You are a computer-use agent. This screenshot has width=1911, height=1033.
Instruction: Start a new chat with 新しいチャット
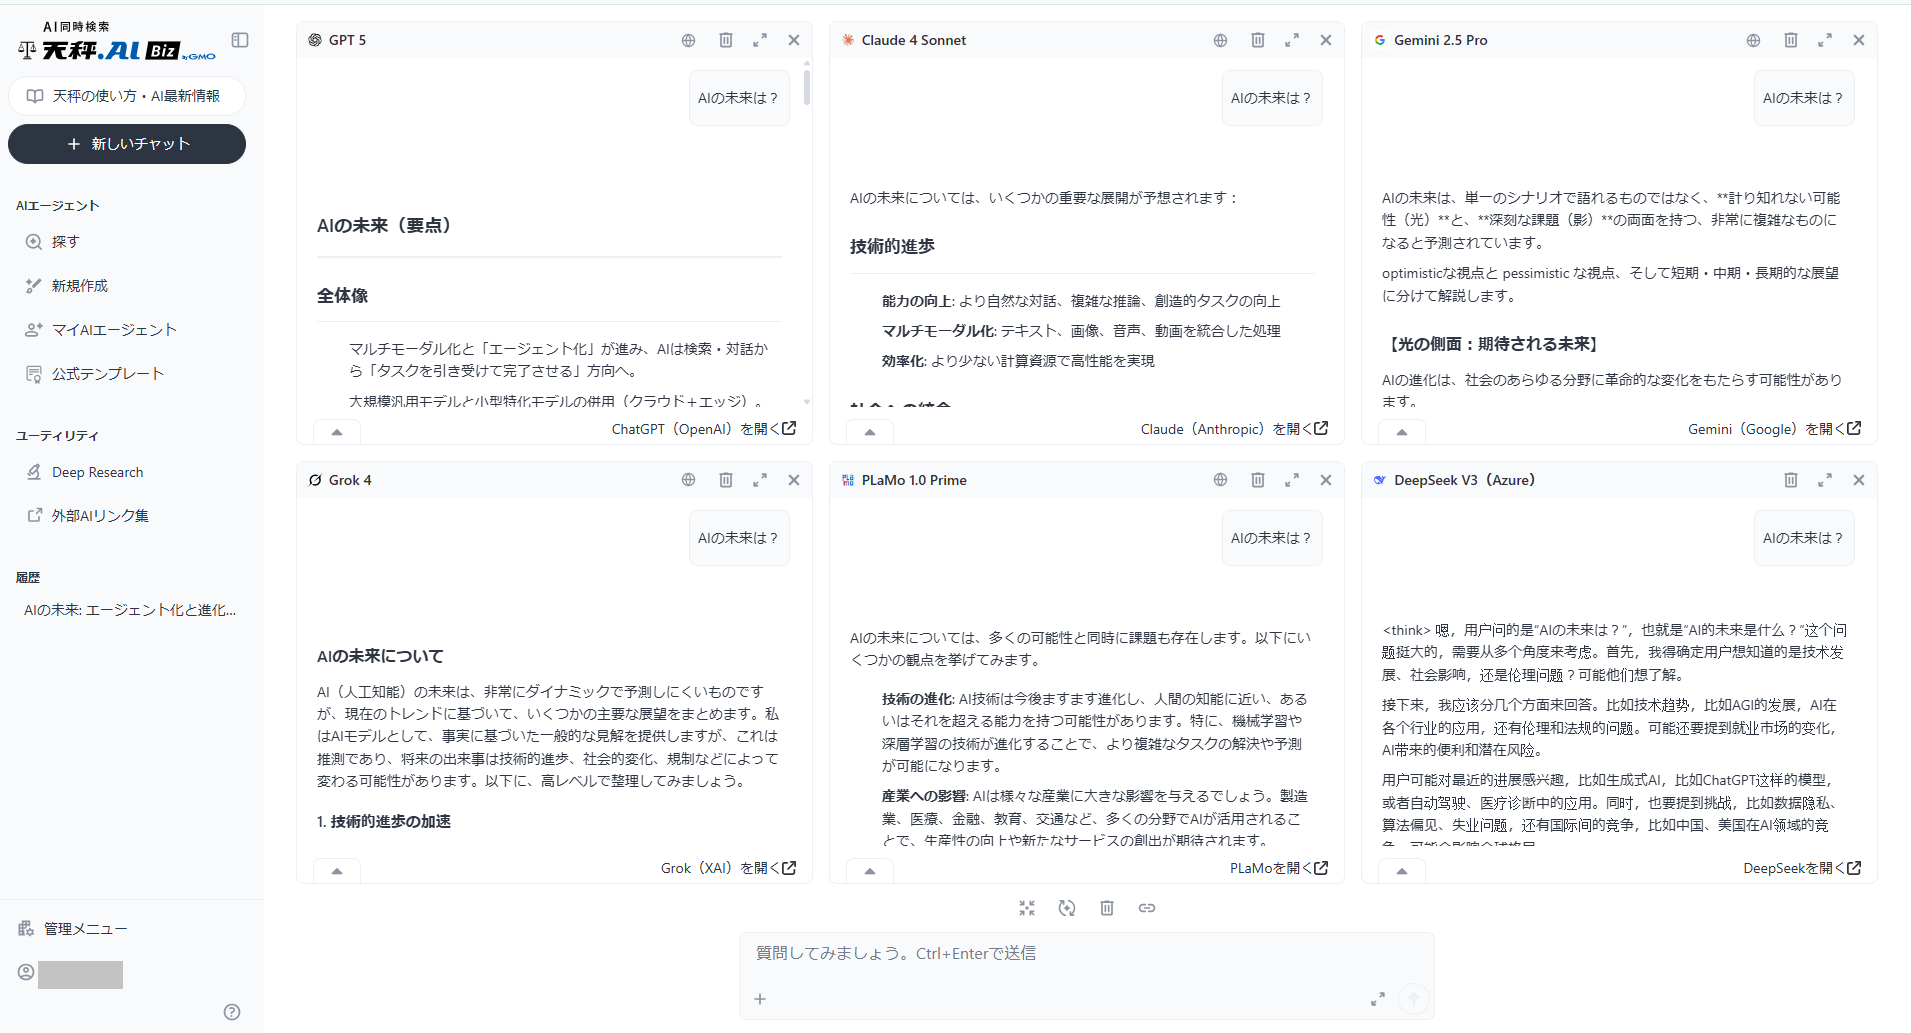127,144
